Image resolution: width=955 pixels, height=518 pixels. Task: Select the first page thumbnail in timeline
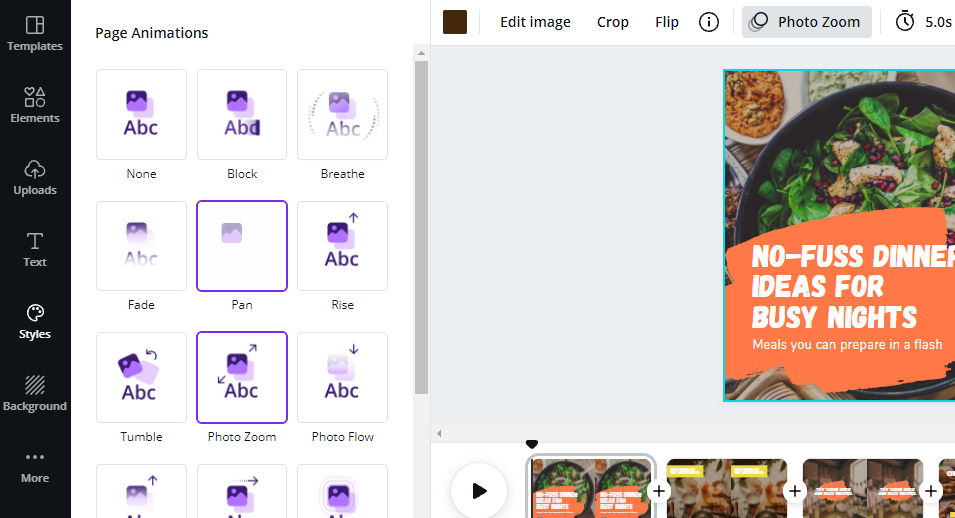591,488
